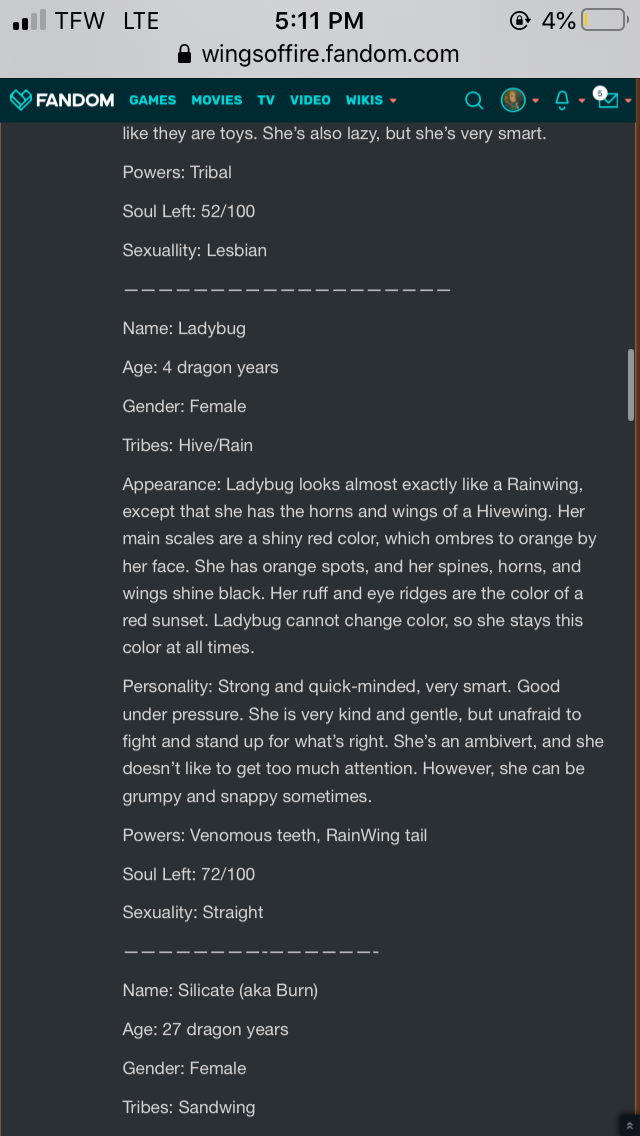
Task: Open the GAMES menu
Action: [x=152, y=100]
